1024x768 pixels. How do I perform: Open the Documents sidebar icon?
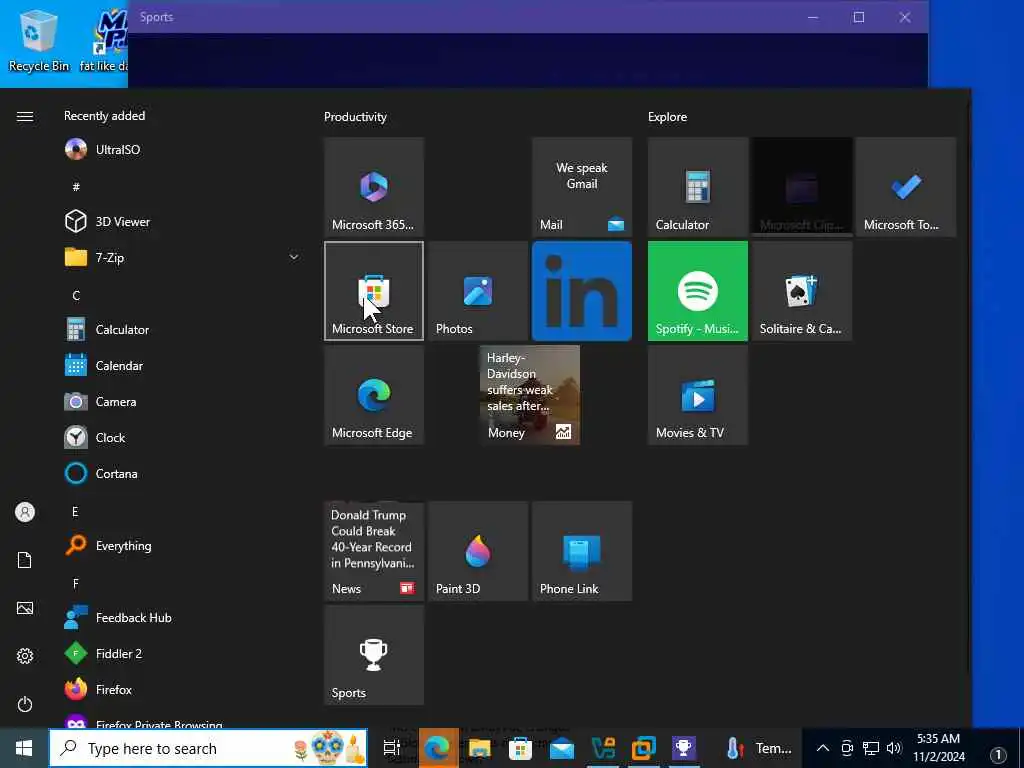coord(25,560)
